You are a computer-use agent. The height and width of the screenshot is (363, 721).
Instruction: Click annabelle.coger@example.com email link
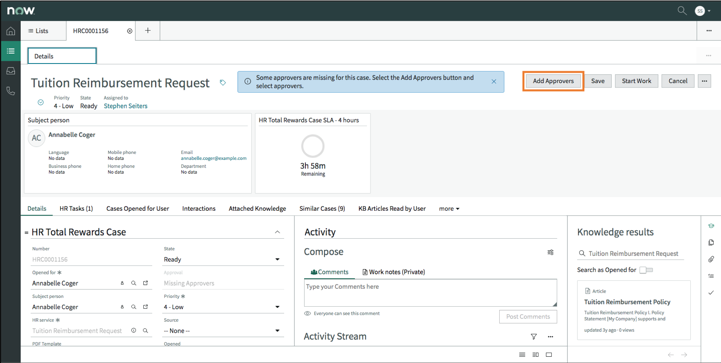click(x=213, y=158)
